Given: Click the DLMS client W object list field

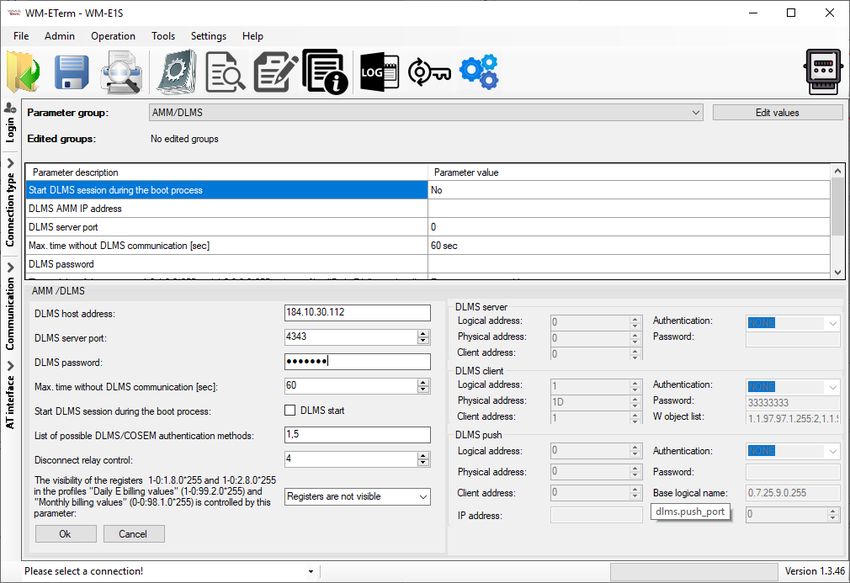Looking at the screenshot, I should coord(793,418).
